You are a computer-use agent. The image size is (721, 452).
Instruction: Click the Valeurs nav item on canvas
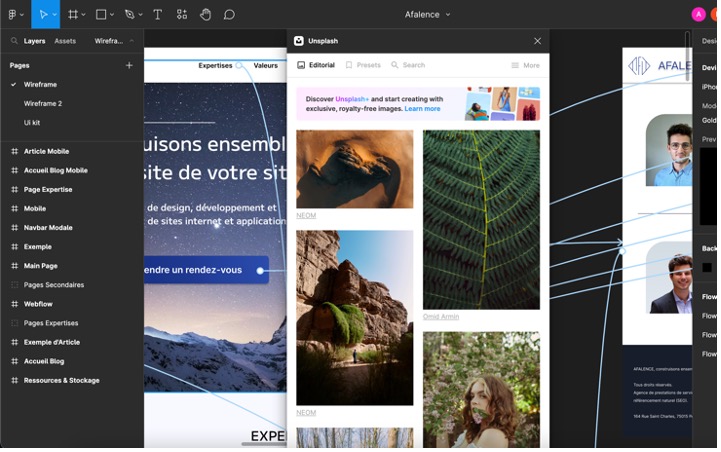point(266,65)
